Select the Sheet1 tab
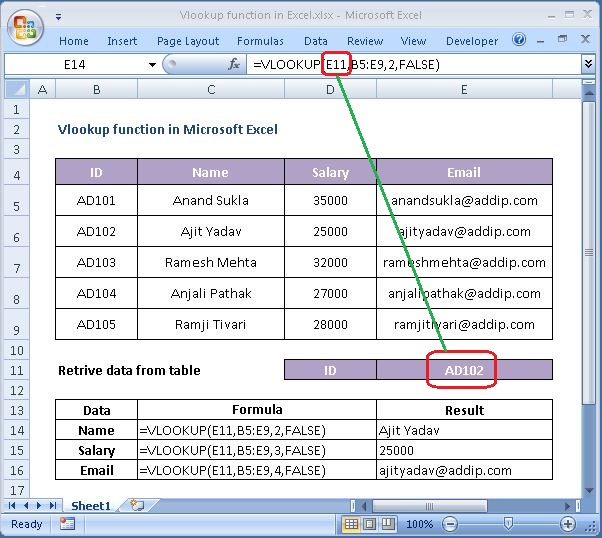The height and width of the screenshot is (538, 602). click(91, 506)
